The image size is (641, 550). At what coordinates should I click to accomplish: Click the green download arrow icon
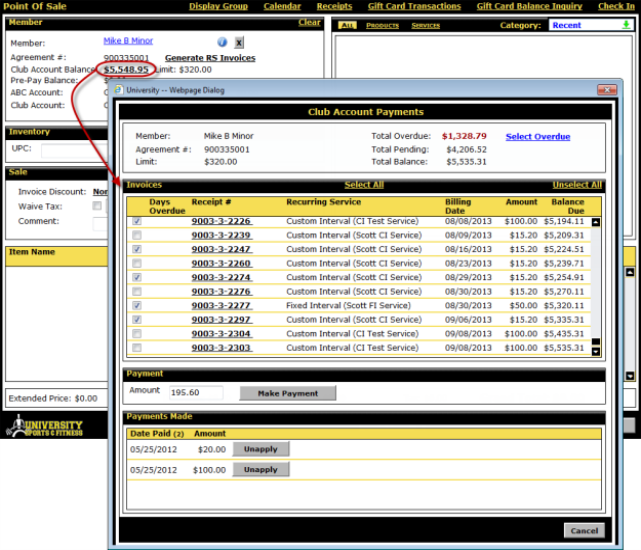coord(627,25)
